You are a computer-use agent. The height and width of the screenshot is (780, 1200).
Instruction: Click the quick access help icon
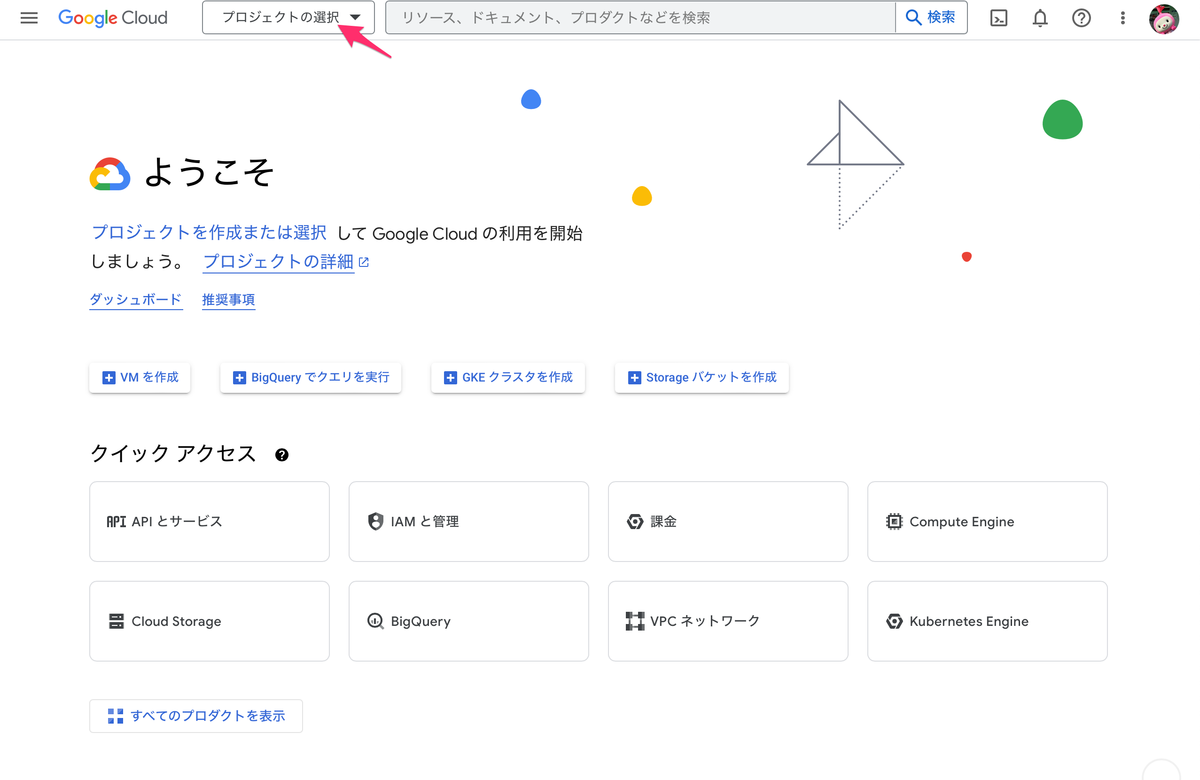(282, 455)
